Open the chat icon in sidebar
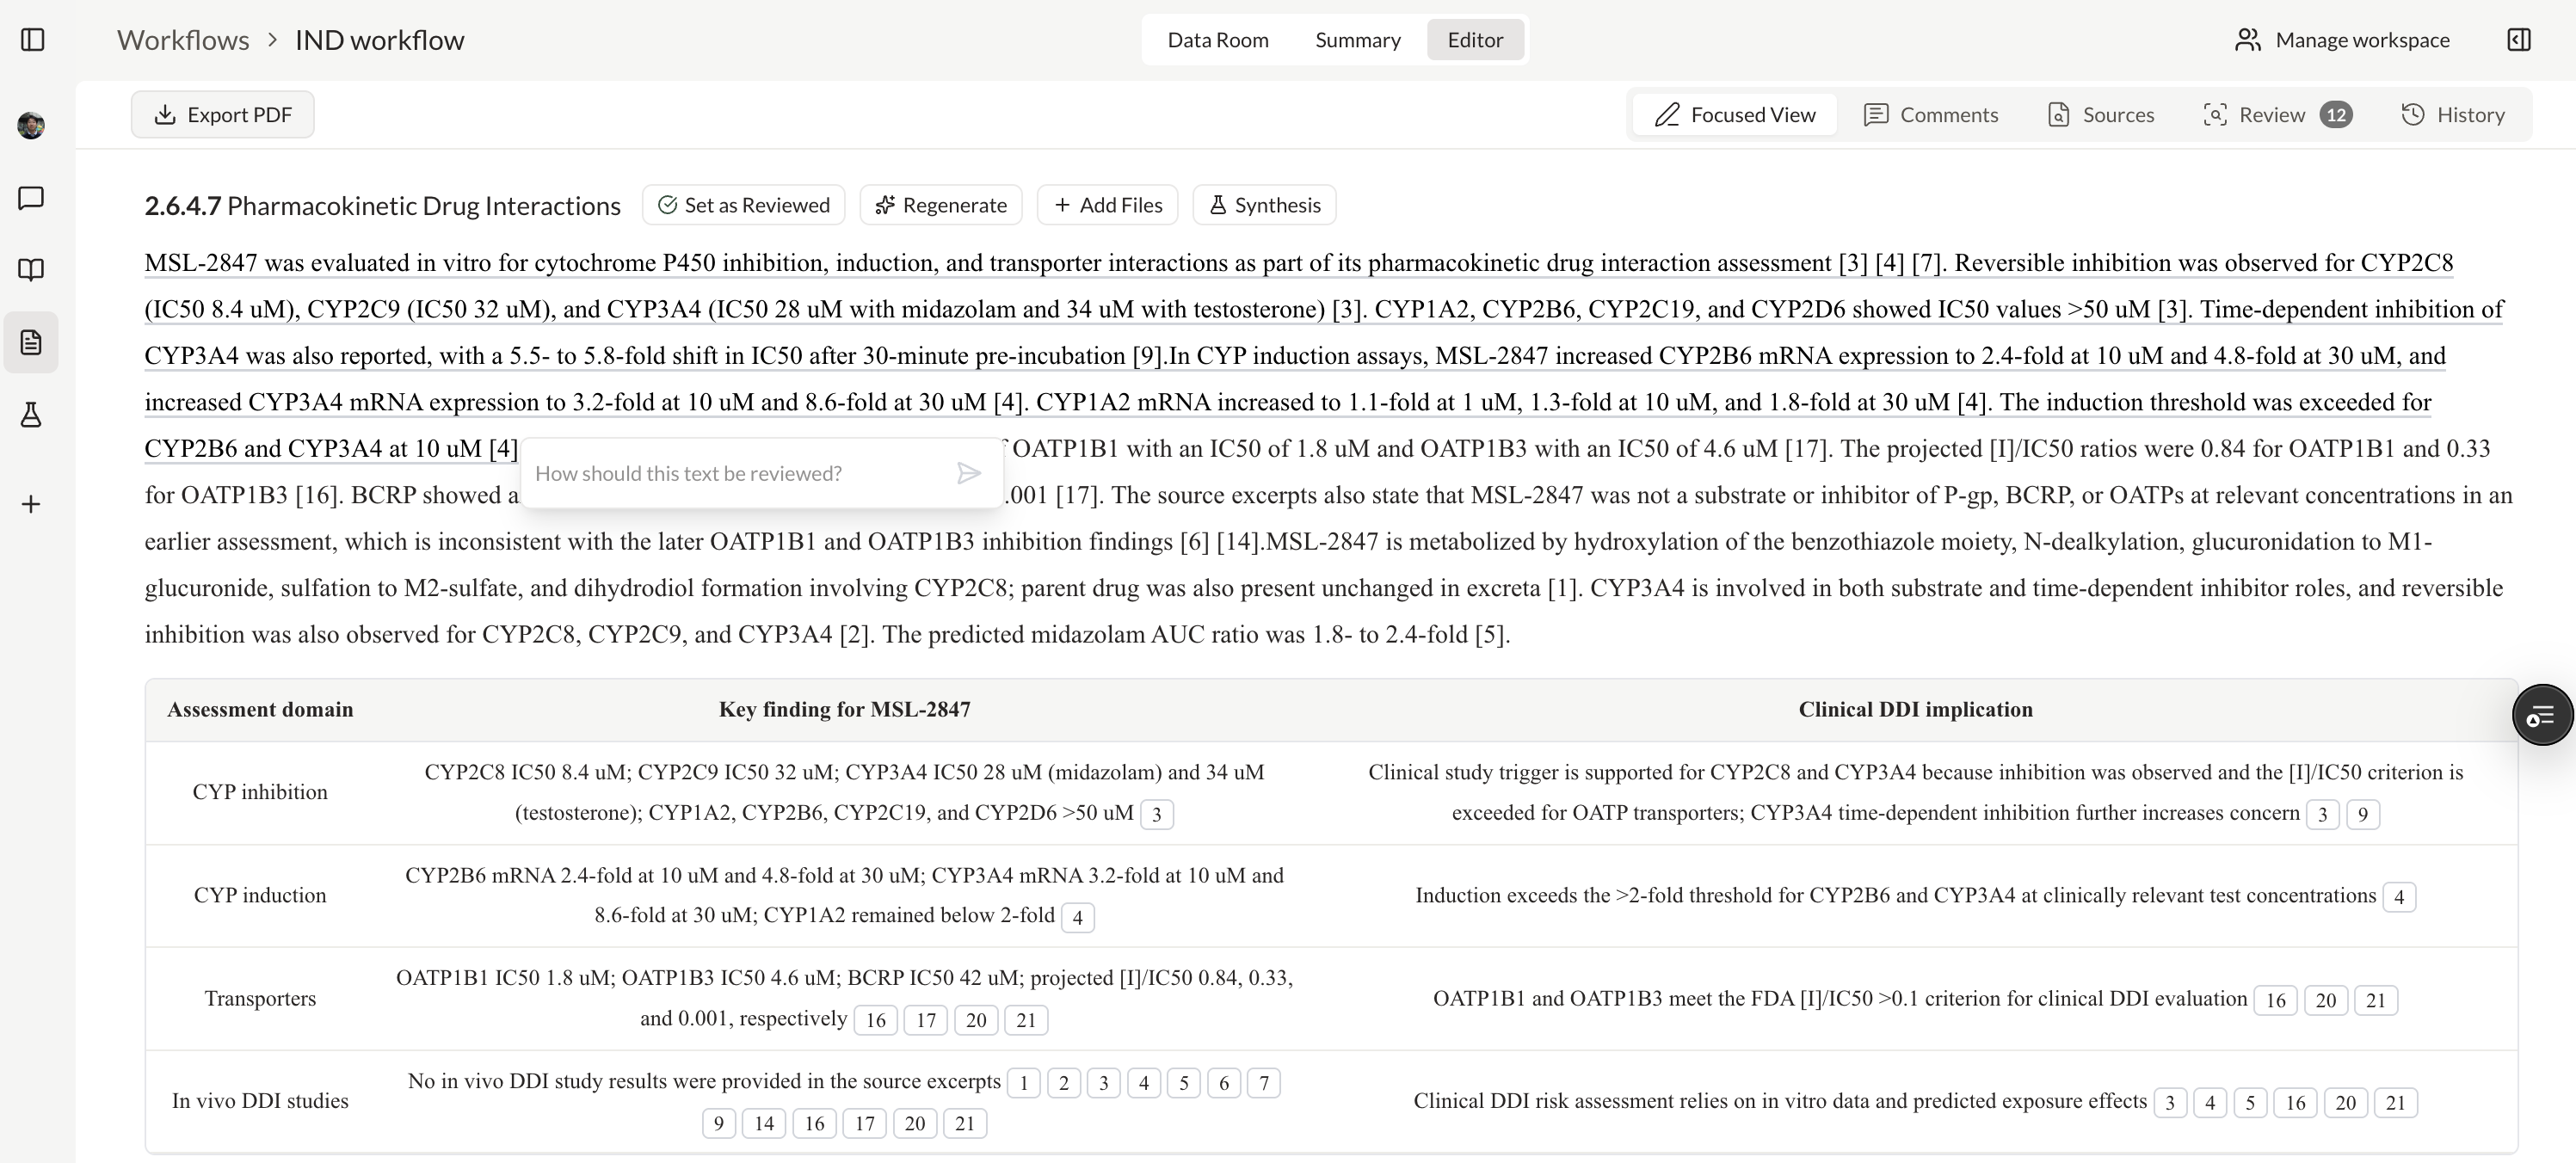Viewport: 2576px width, 1163px height. point(31,198)
